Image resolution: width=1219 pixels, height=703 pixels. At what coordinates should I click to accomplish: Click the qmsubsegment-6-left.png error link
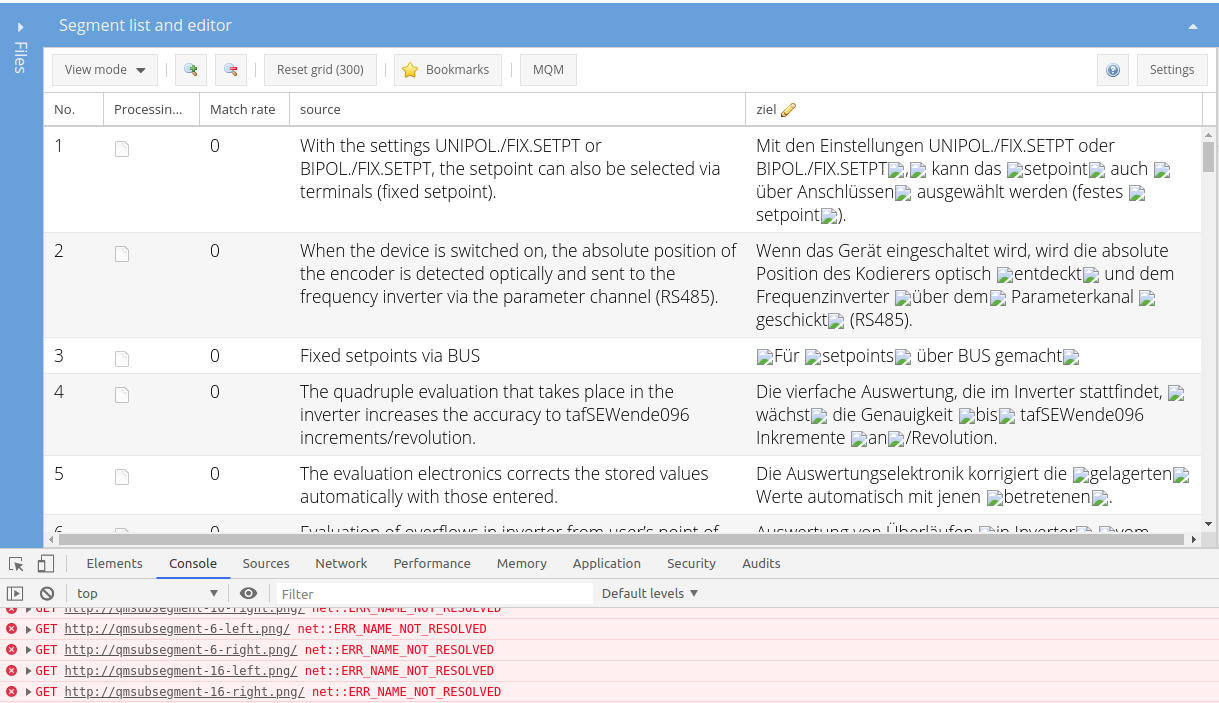[177, 629]
